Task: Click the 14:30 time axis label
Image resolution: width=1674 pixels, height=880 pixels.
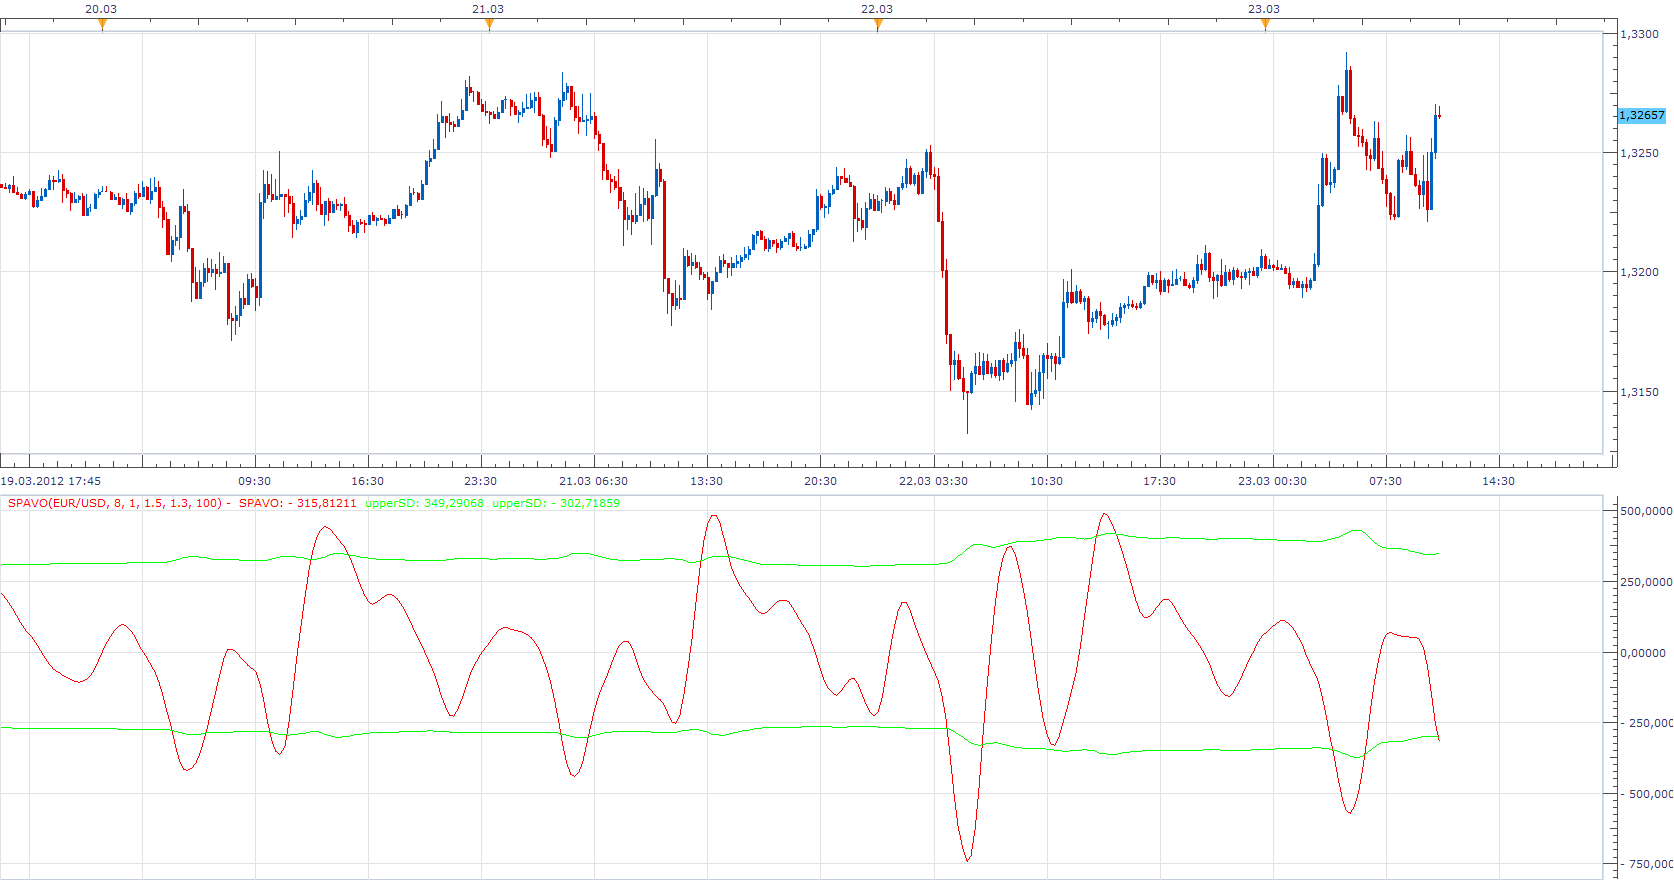Action: (x=1499, y=481)
